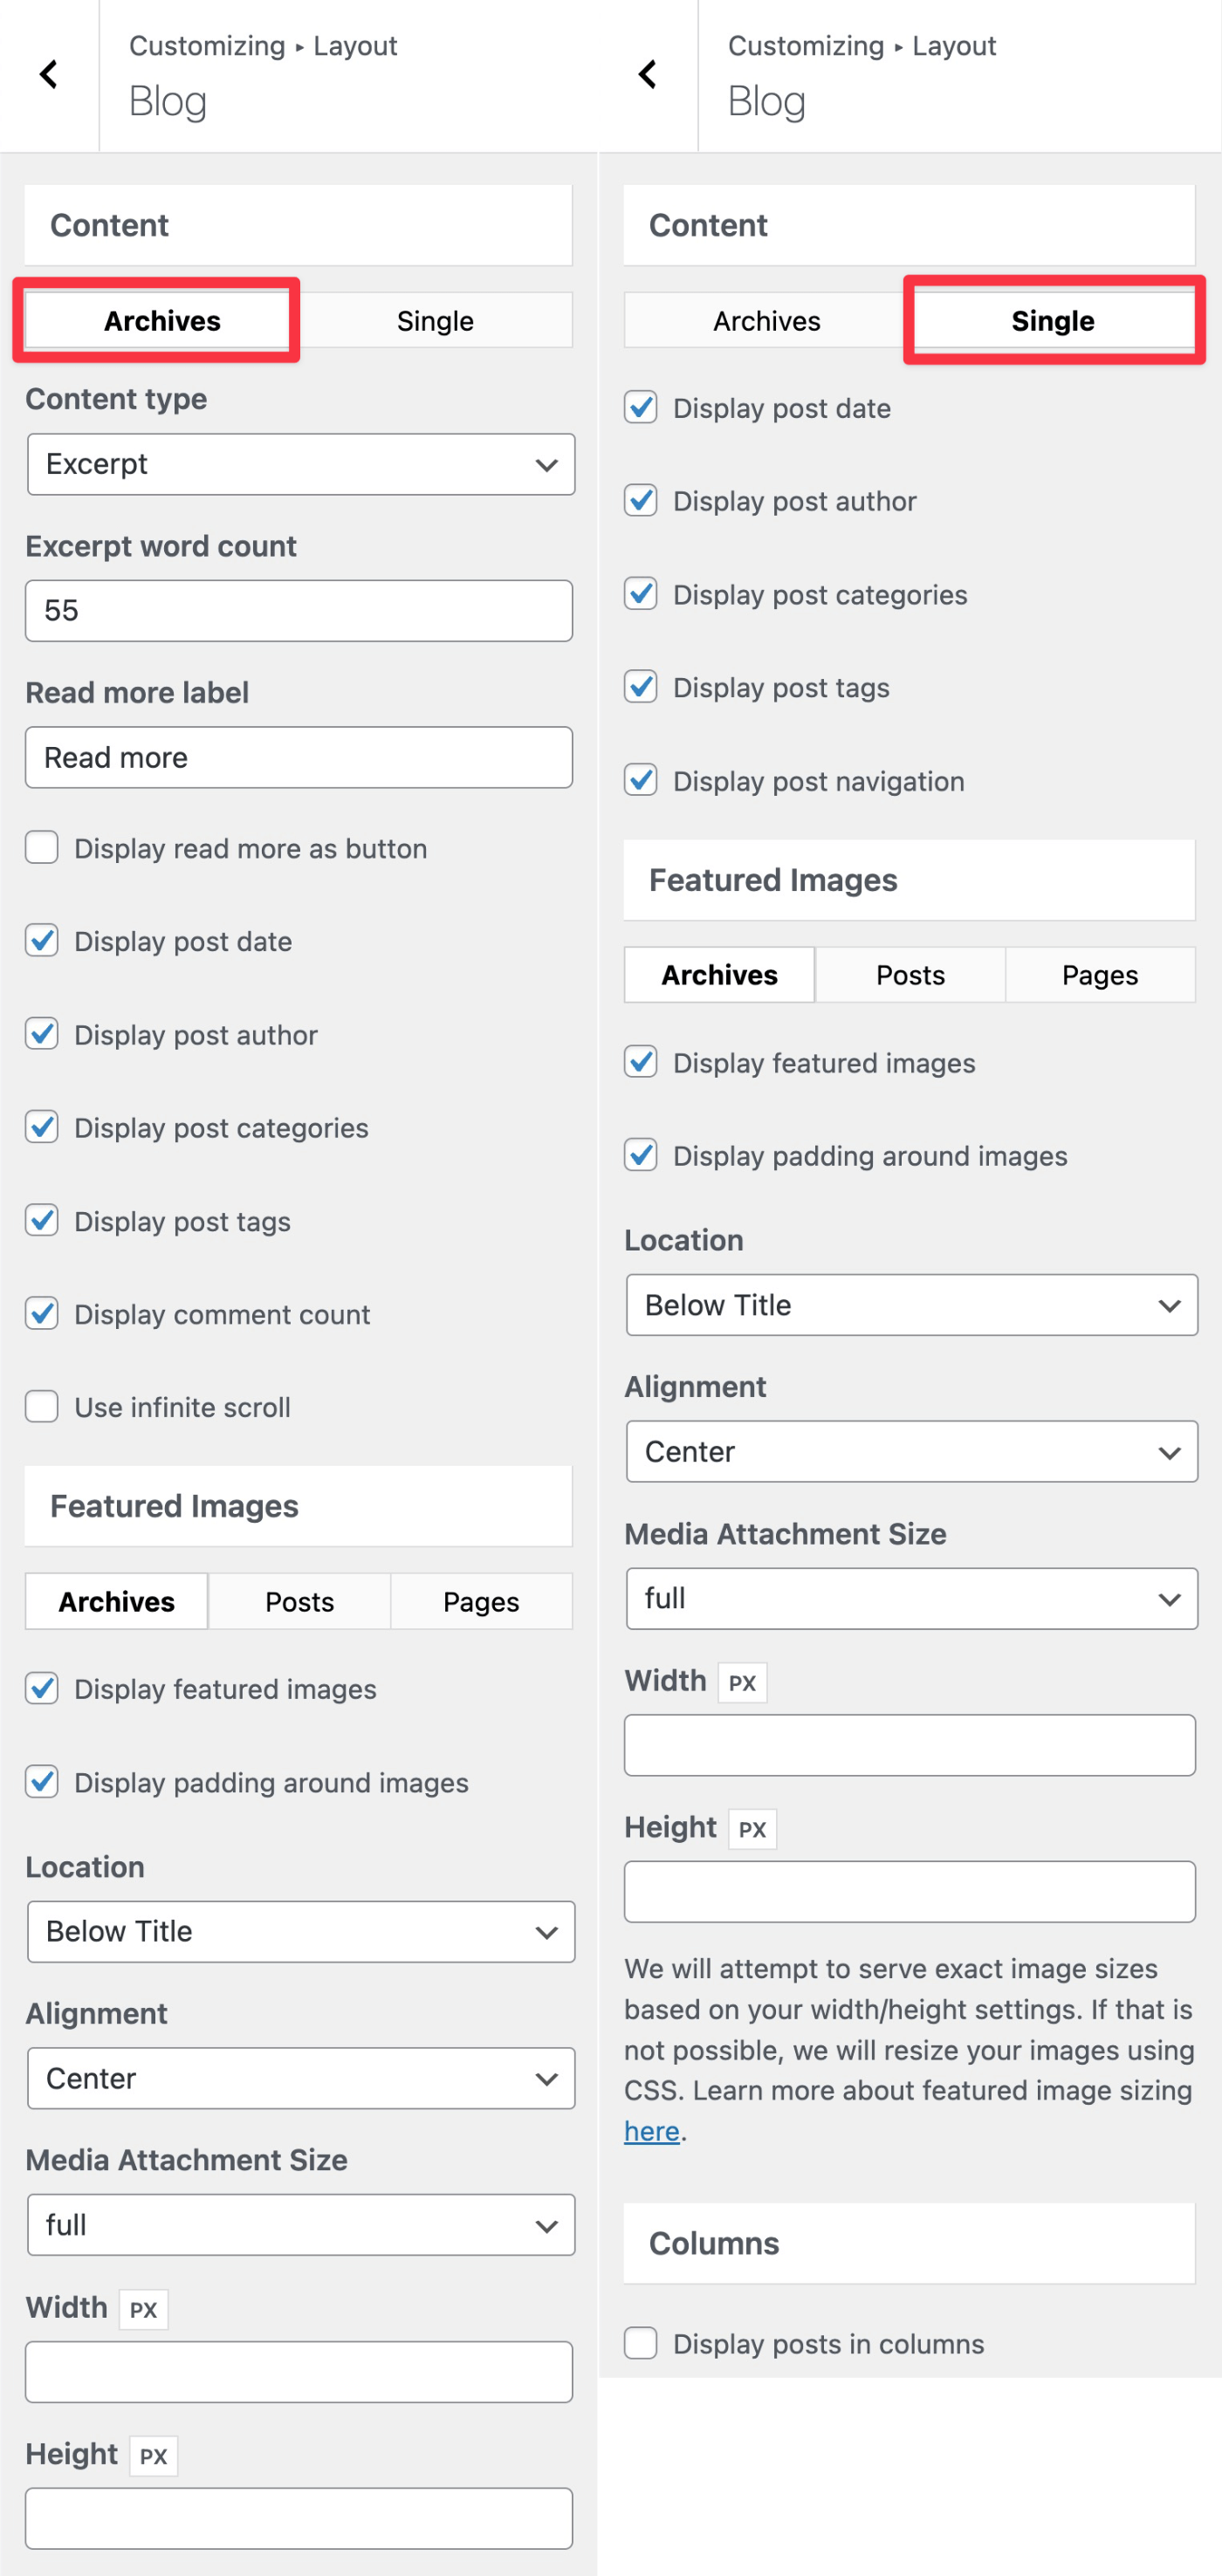Toggle Display post categories in the left panel
This screenshot has height=2576, width=1222.
click(42, 1127)
